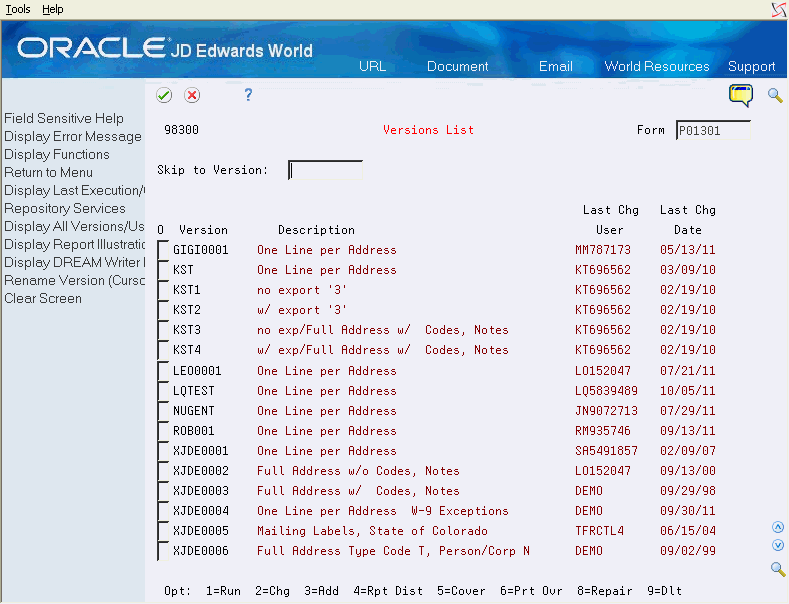
Task: Click the Versions List title
Action: tap(428, 130)
